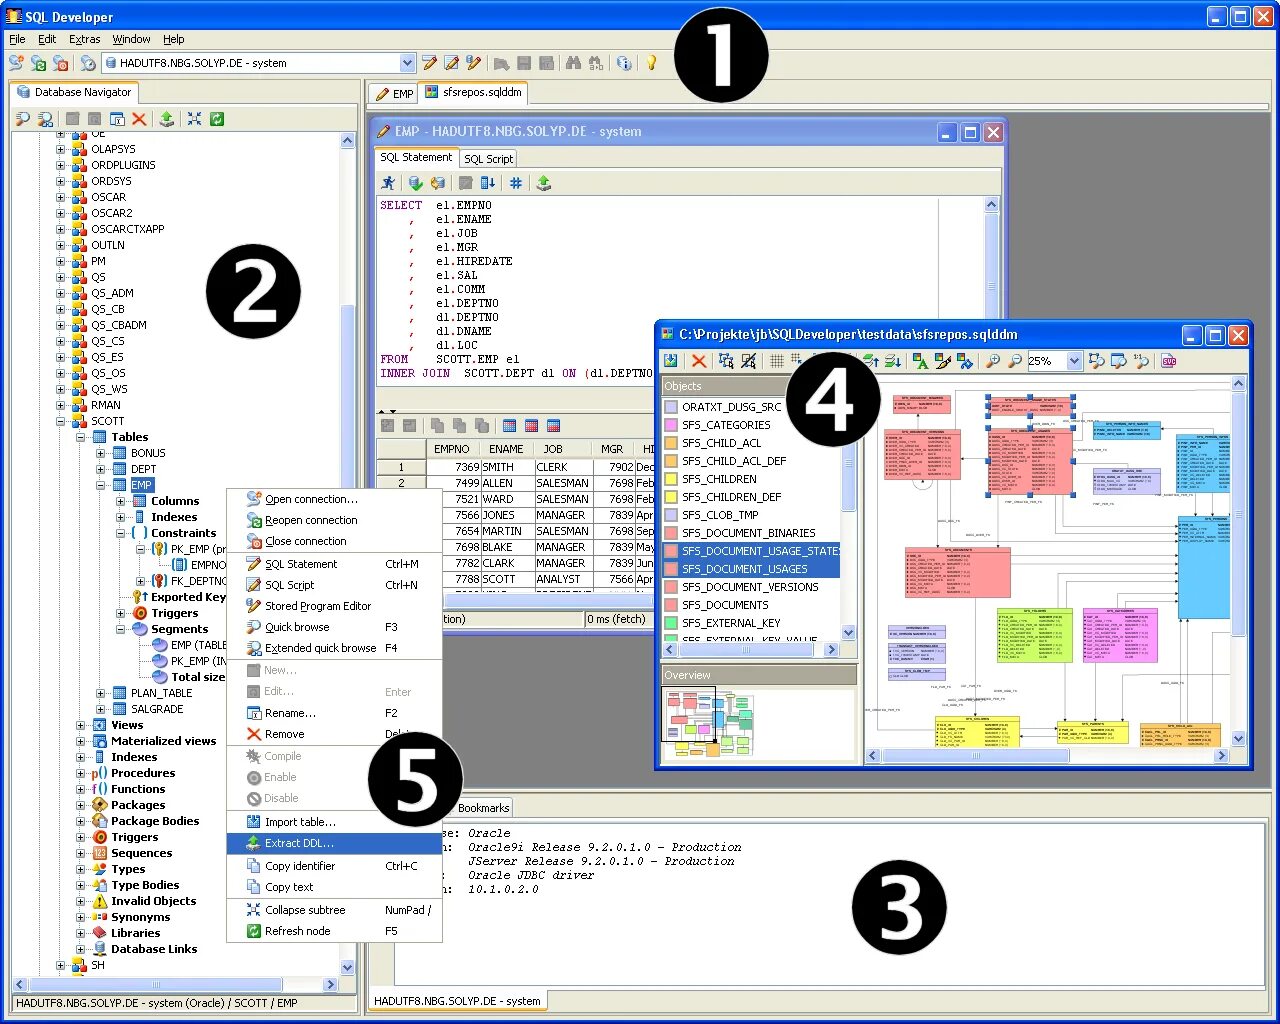Click the running man Execute icon in EMP window

click(388, 183)
